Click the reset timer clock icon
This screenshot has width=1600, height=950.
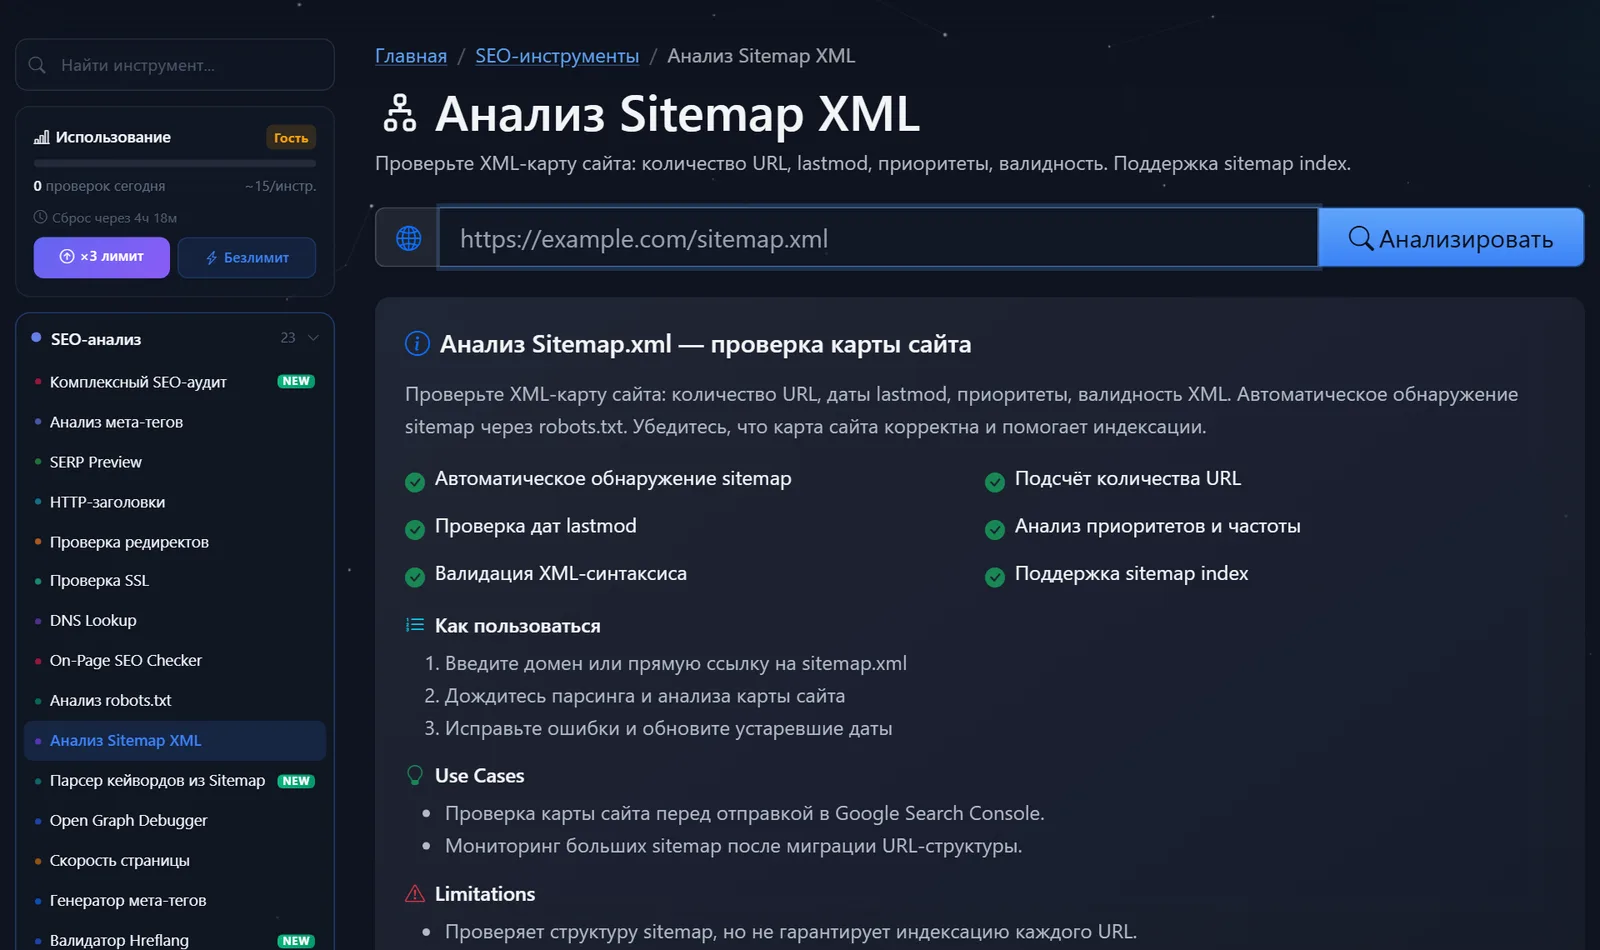click(x=40, y=217)
